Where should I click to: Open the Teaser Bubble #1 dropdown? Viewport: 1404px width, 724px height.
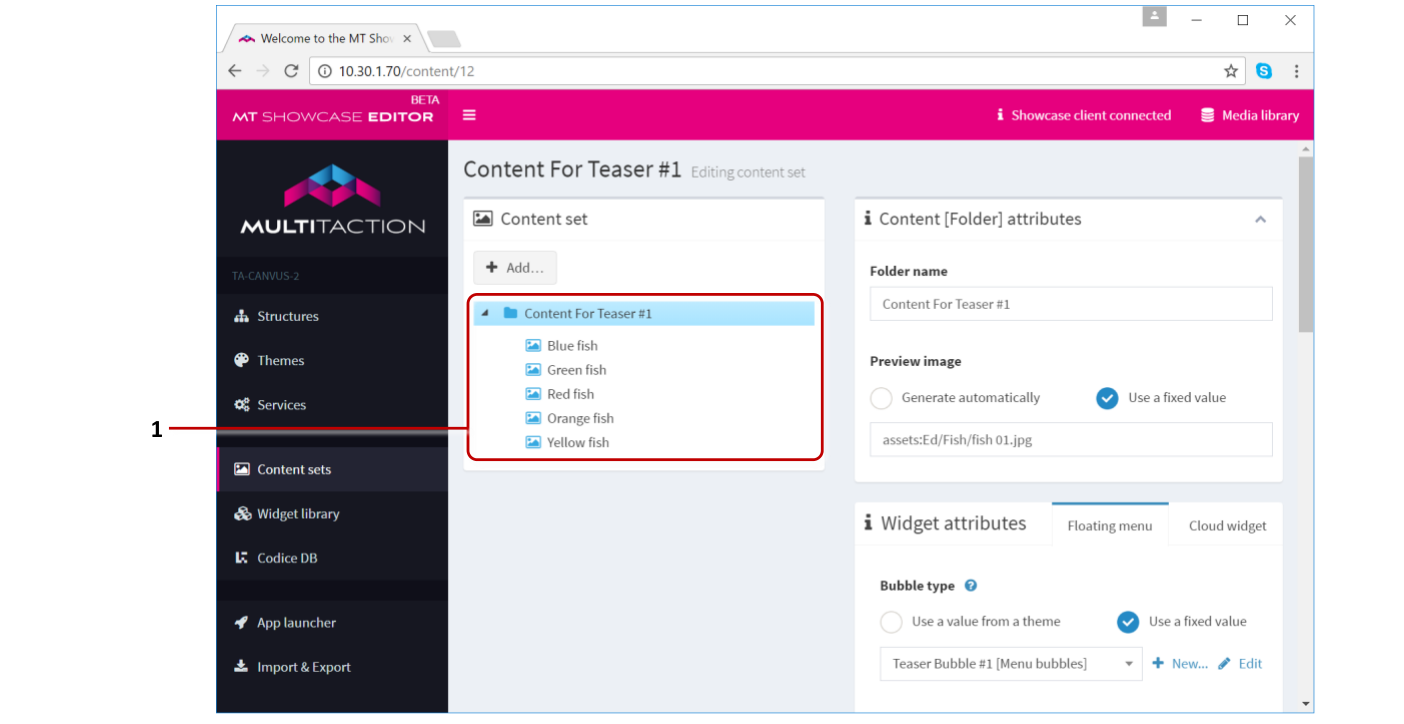pos(1010,663)
